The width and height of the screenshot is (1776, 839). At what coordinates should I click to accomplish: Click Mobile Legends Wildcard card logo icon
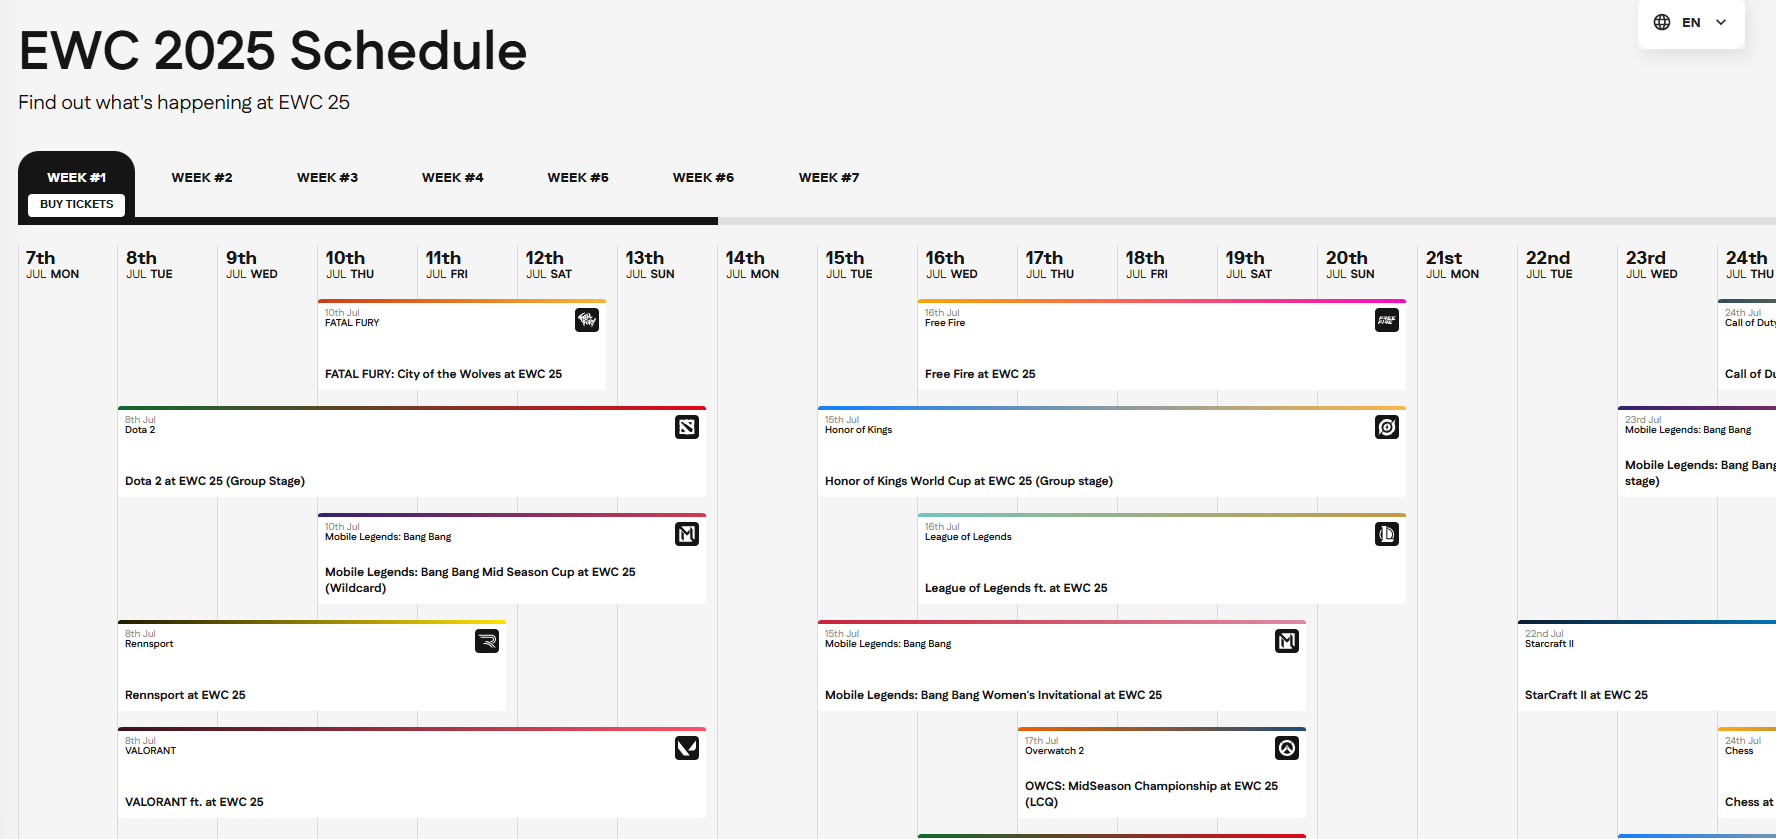point(687,534)
